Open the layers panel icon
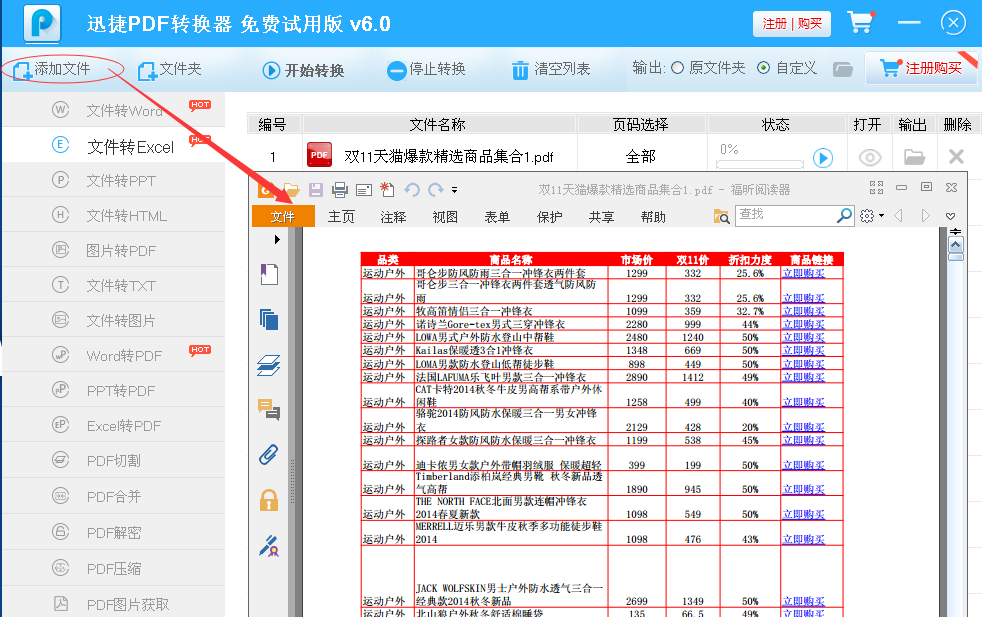Viewport: 982px width, 617px height. tap(269, 365)
